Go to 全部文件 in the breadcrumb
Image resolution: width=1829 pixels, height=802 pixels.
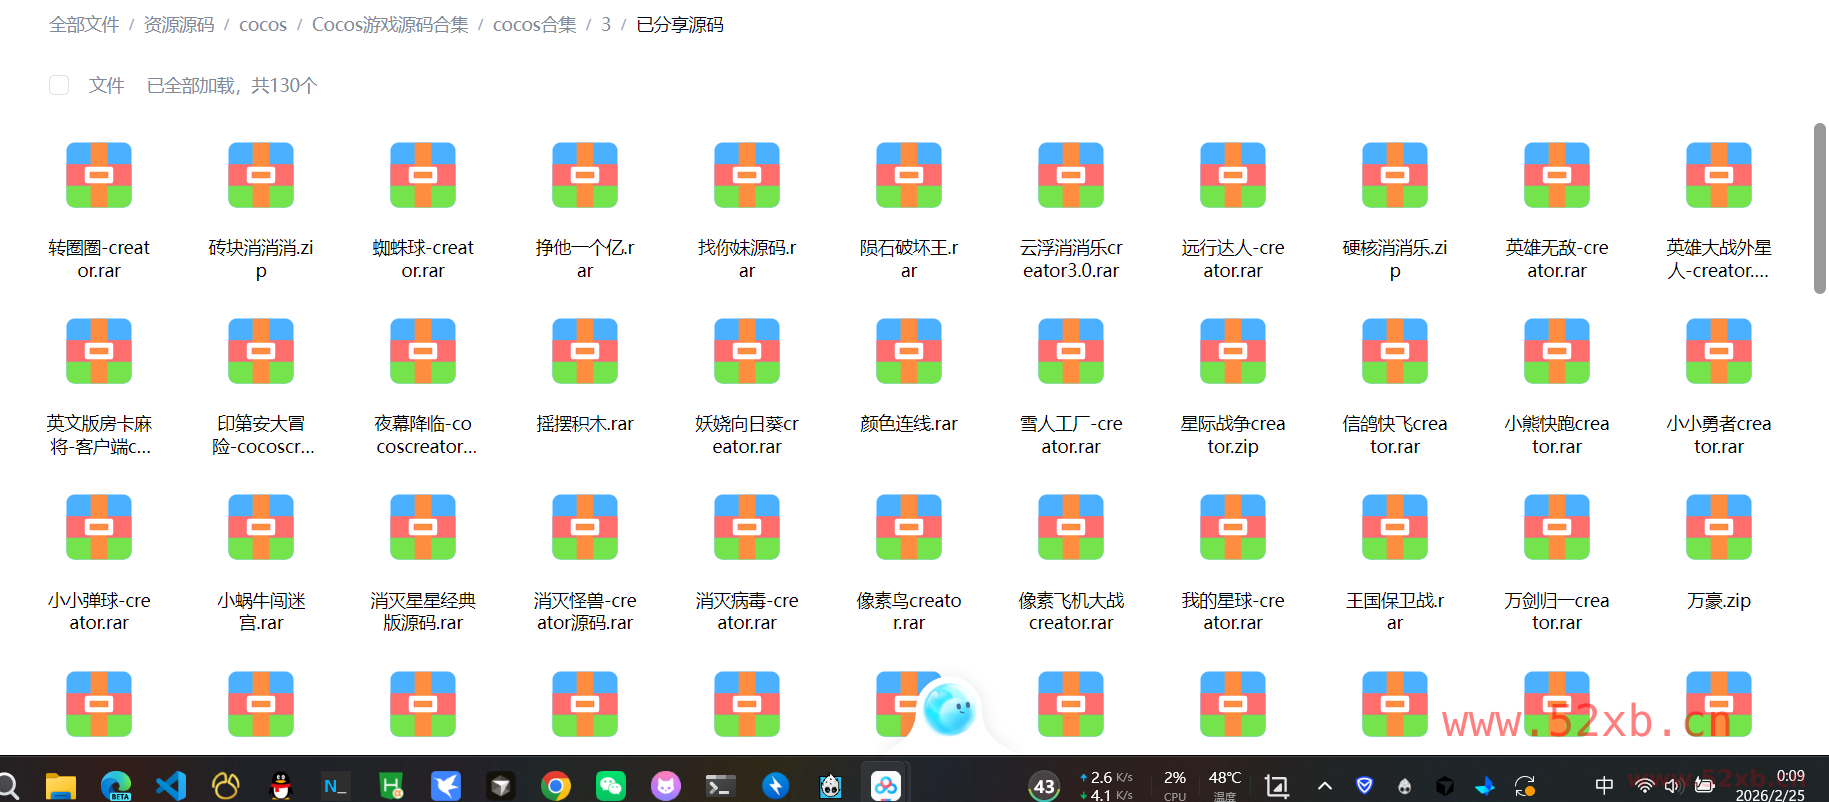tap(84, 24)
